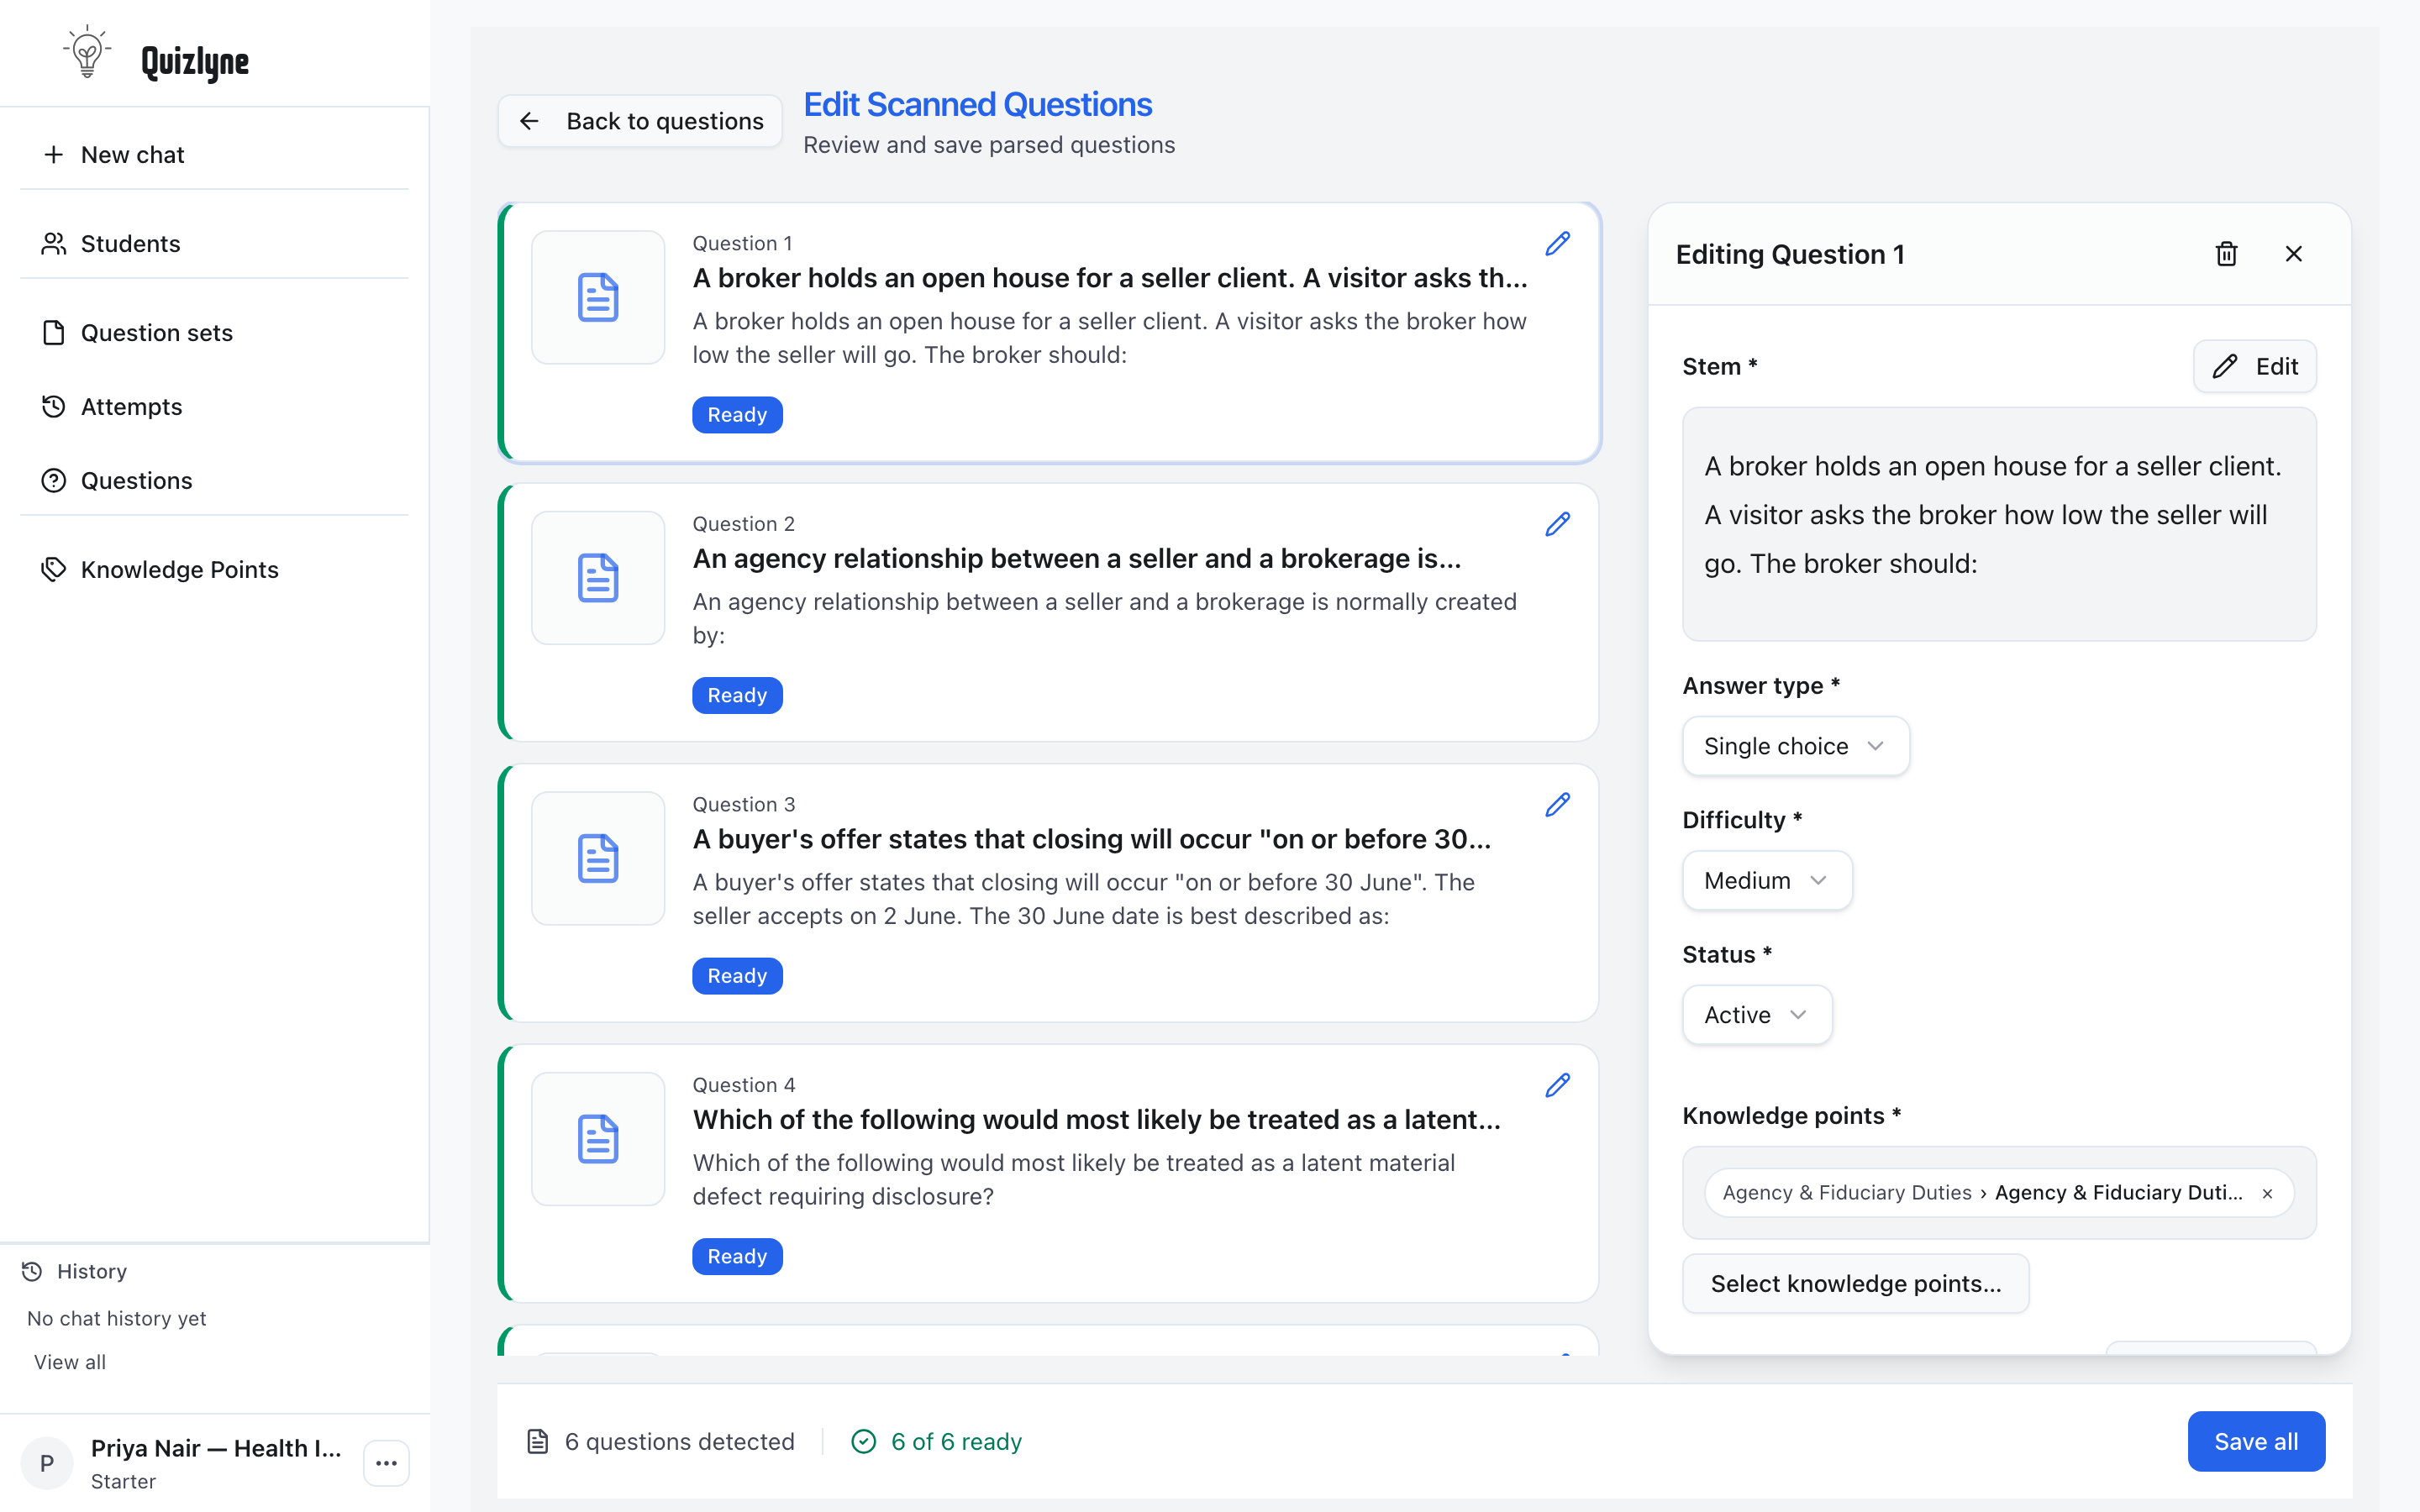
Task: Open the user options ellipsis menu
Action: pos(387,1463)
